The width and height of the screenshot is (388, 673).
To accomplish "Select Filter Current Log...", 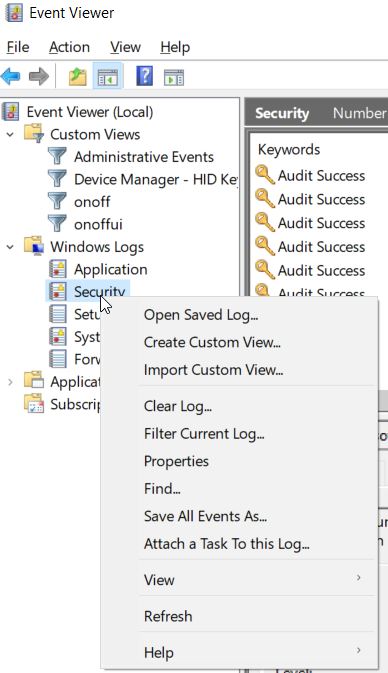I will coord(204,434).
